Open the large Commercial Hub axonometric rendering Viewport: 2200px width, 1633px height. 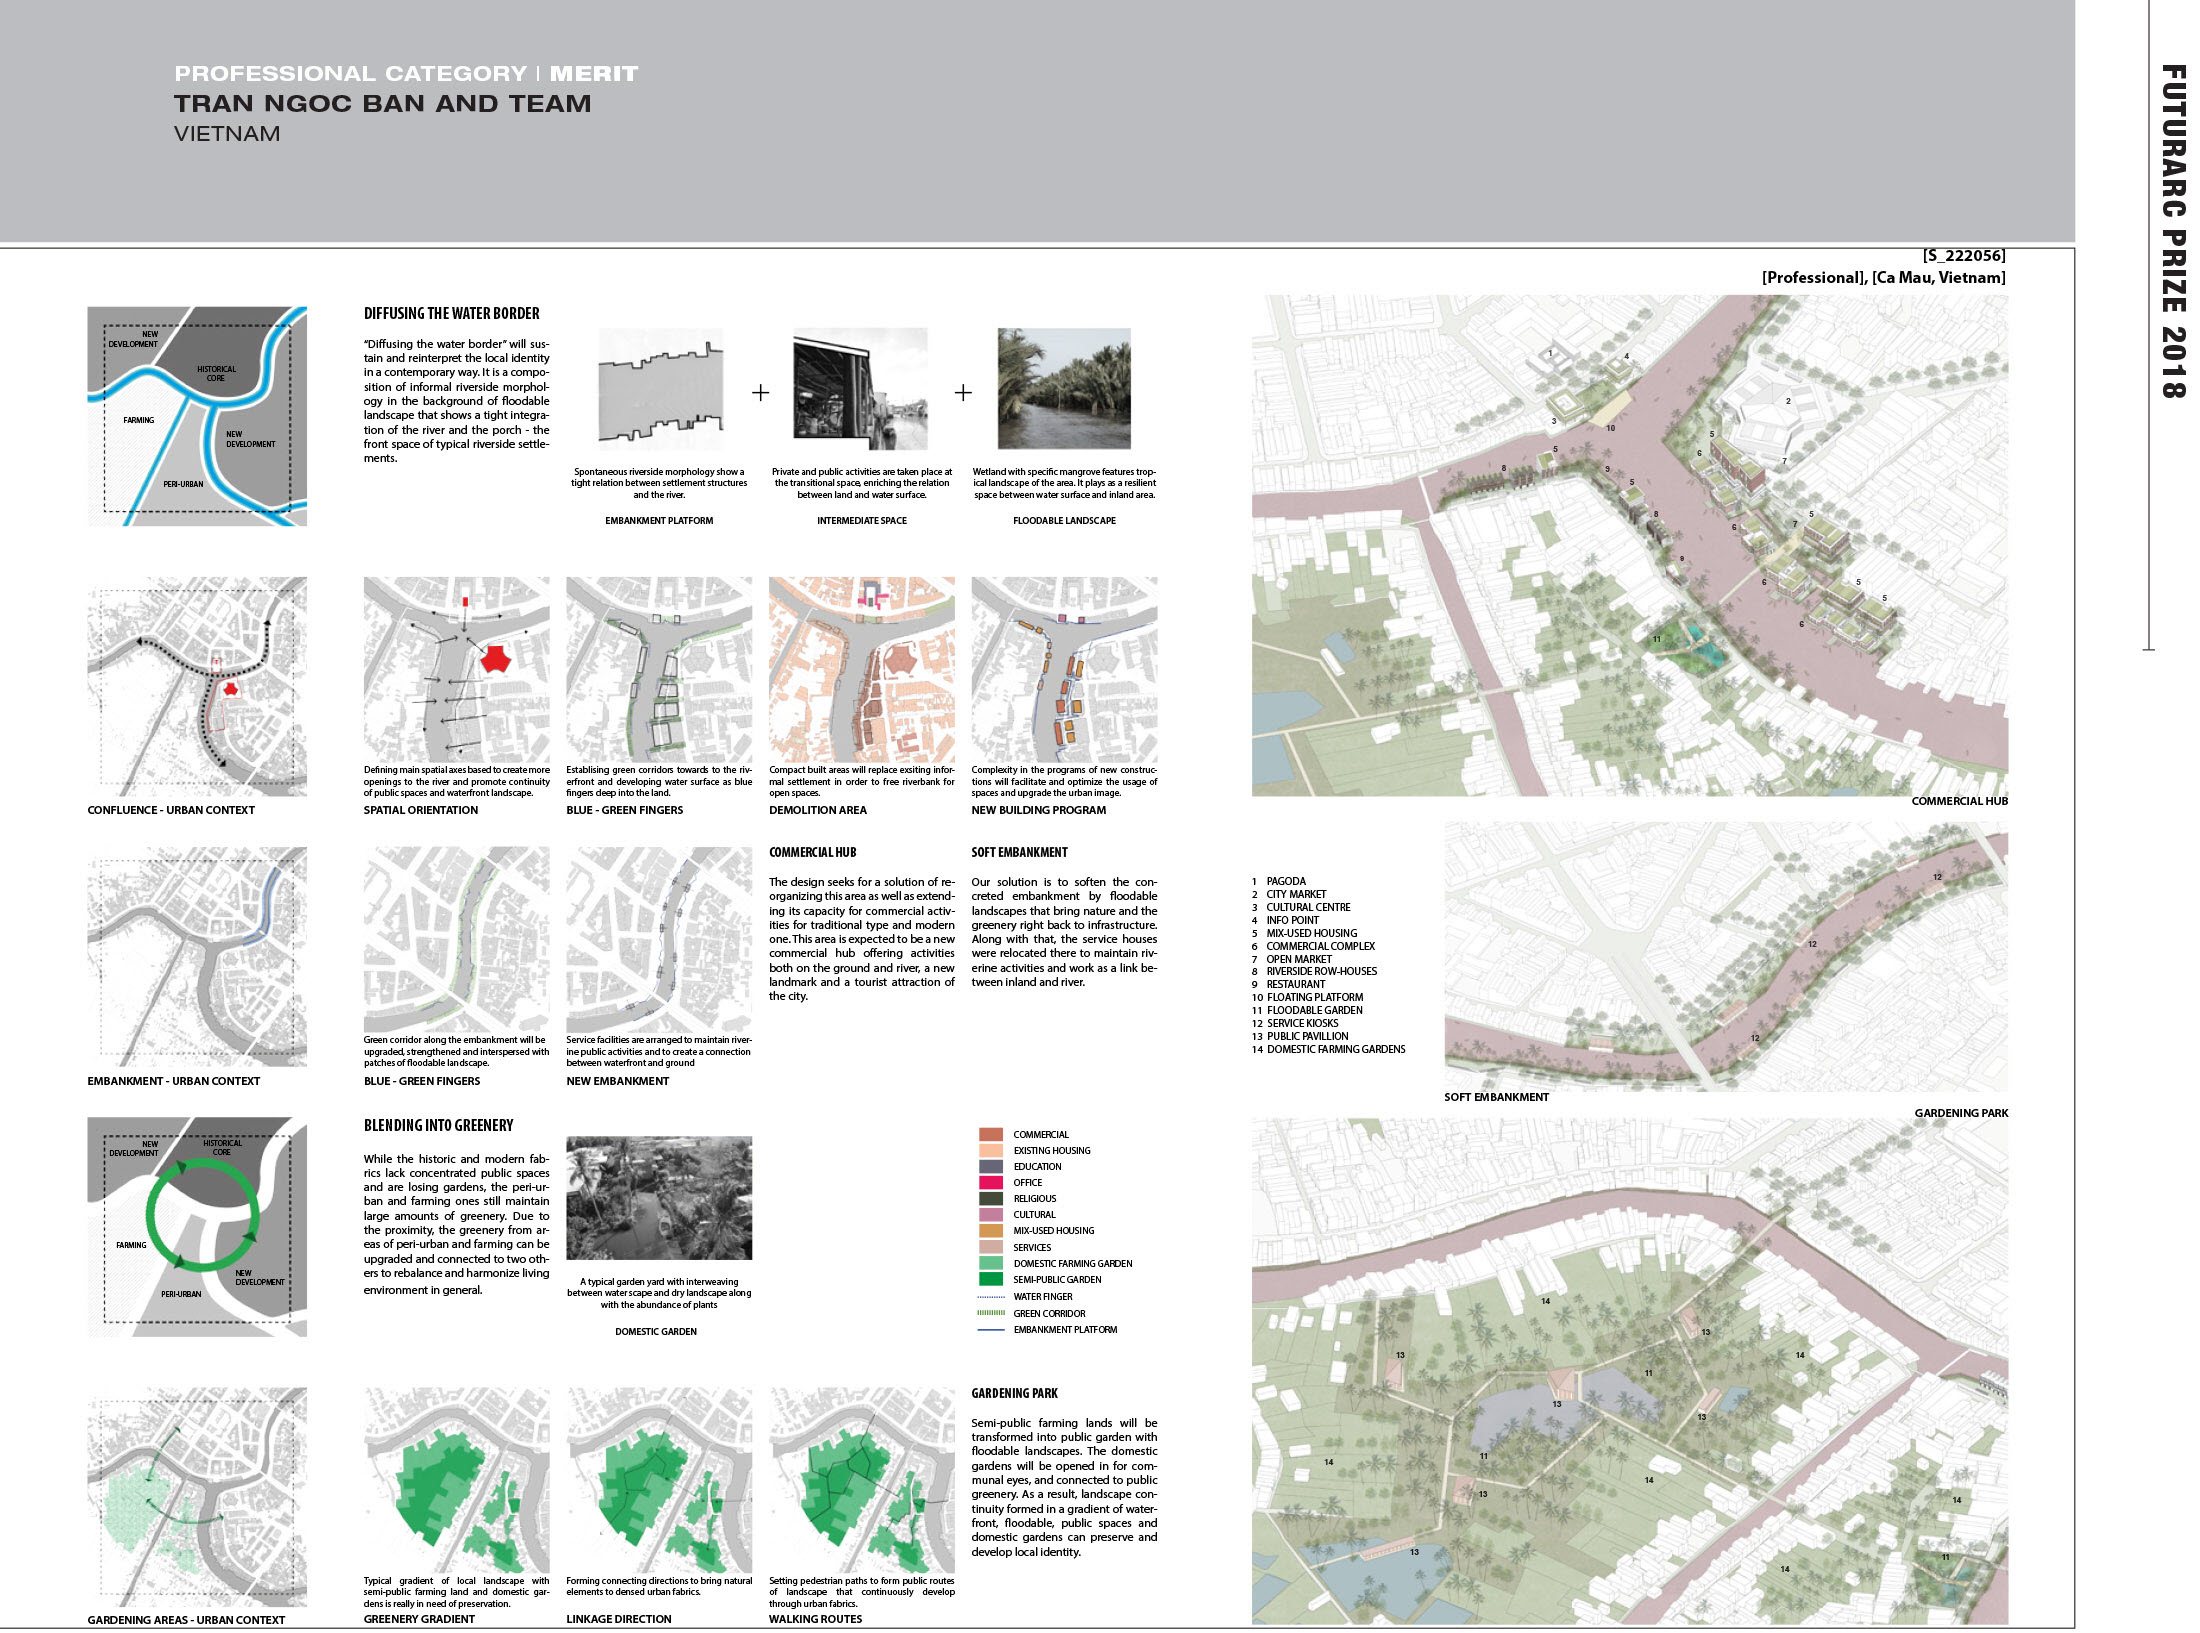1630,545
